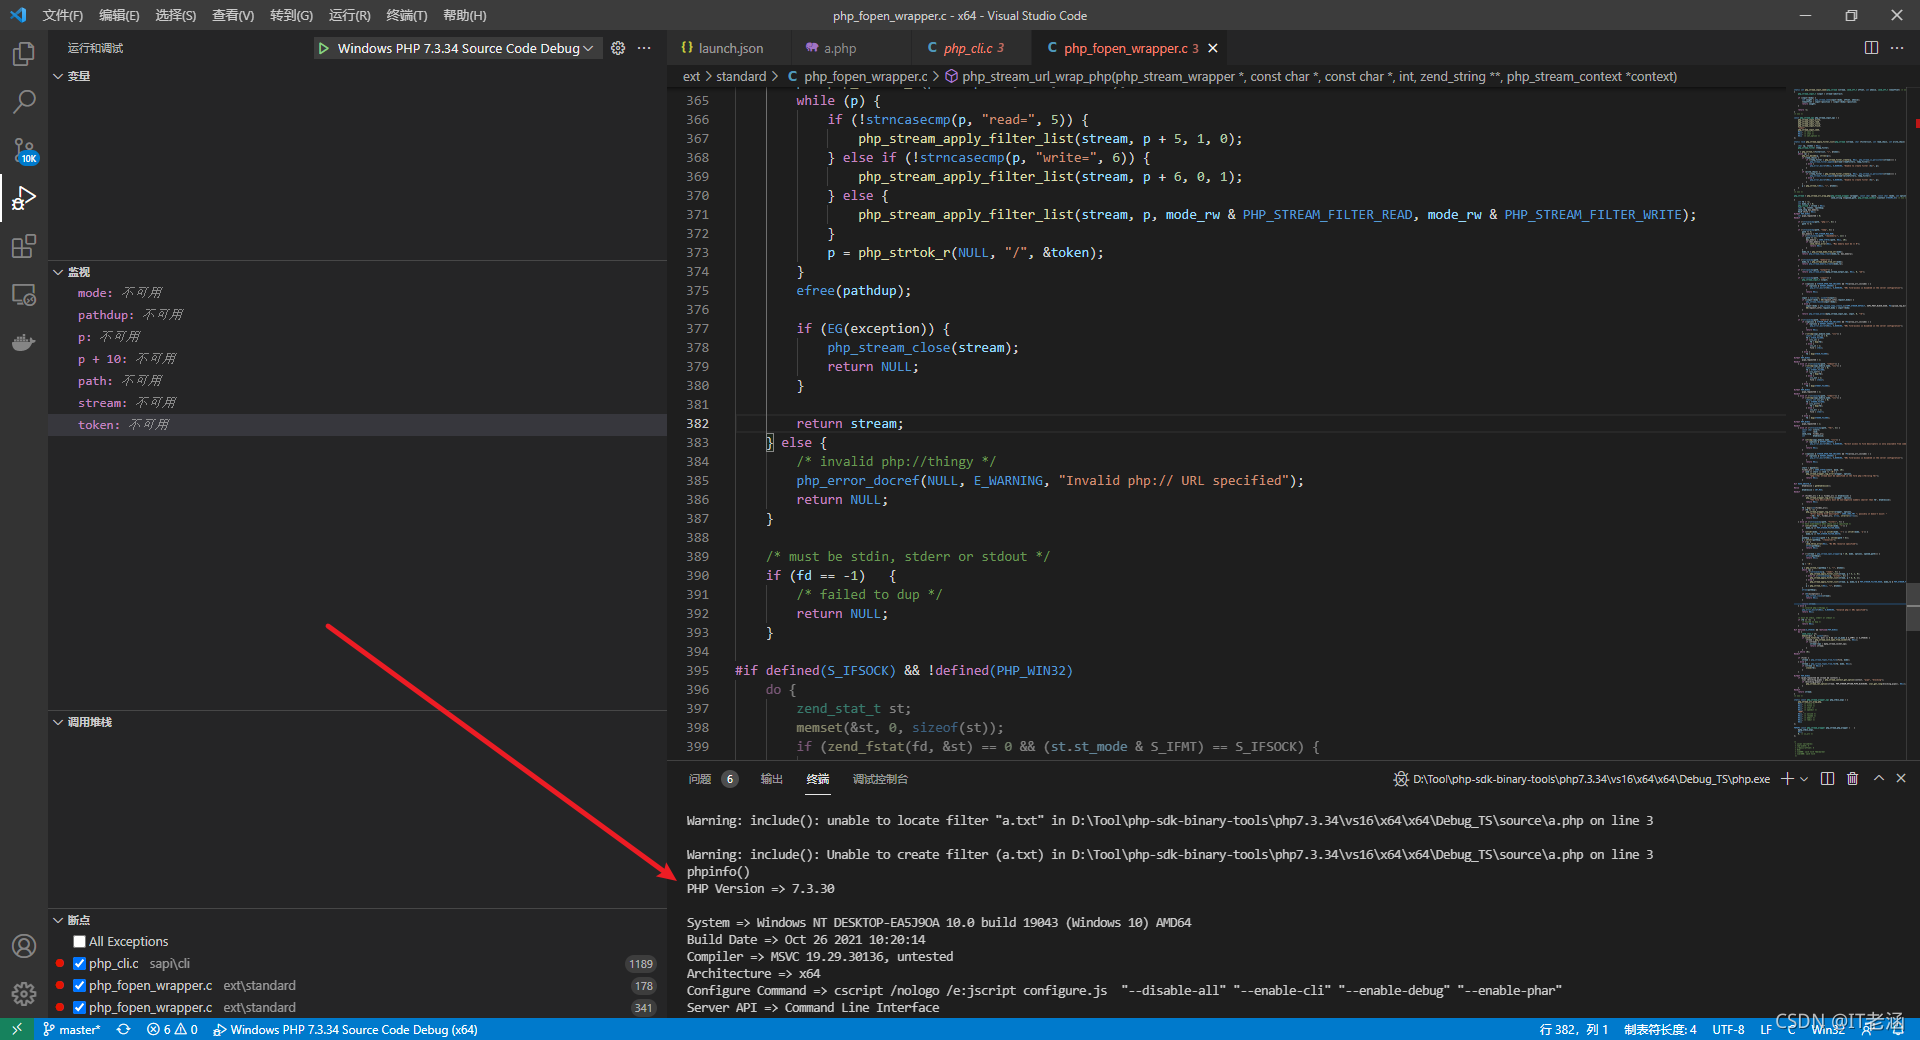Select the 'p + 10' watch expression

(357, 359)
